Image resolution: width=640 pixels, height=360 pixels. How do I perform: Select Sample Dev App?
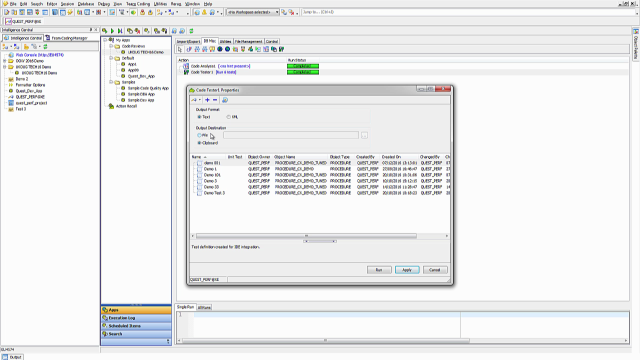tap(141, 100)
